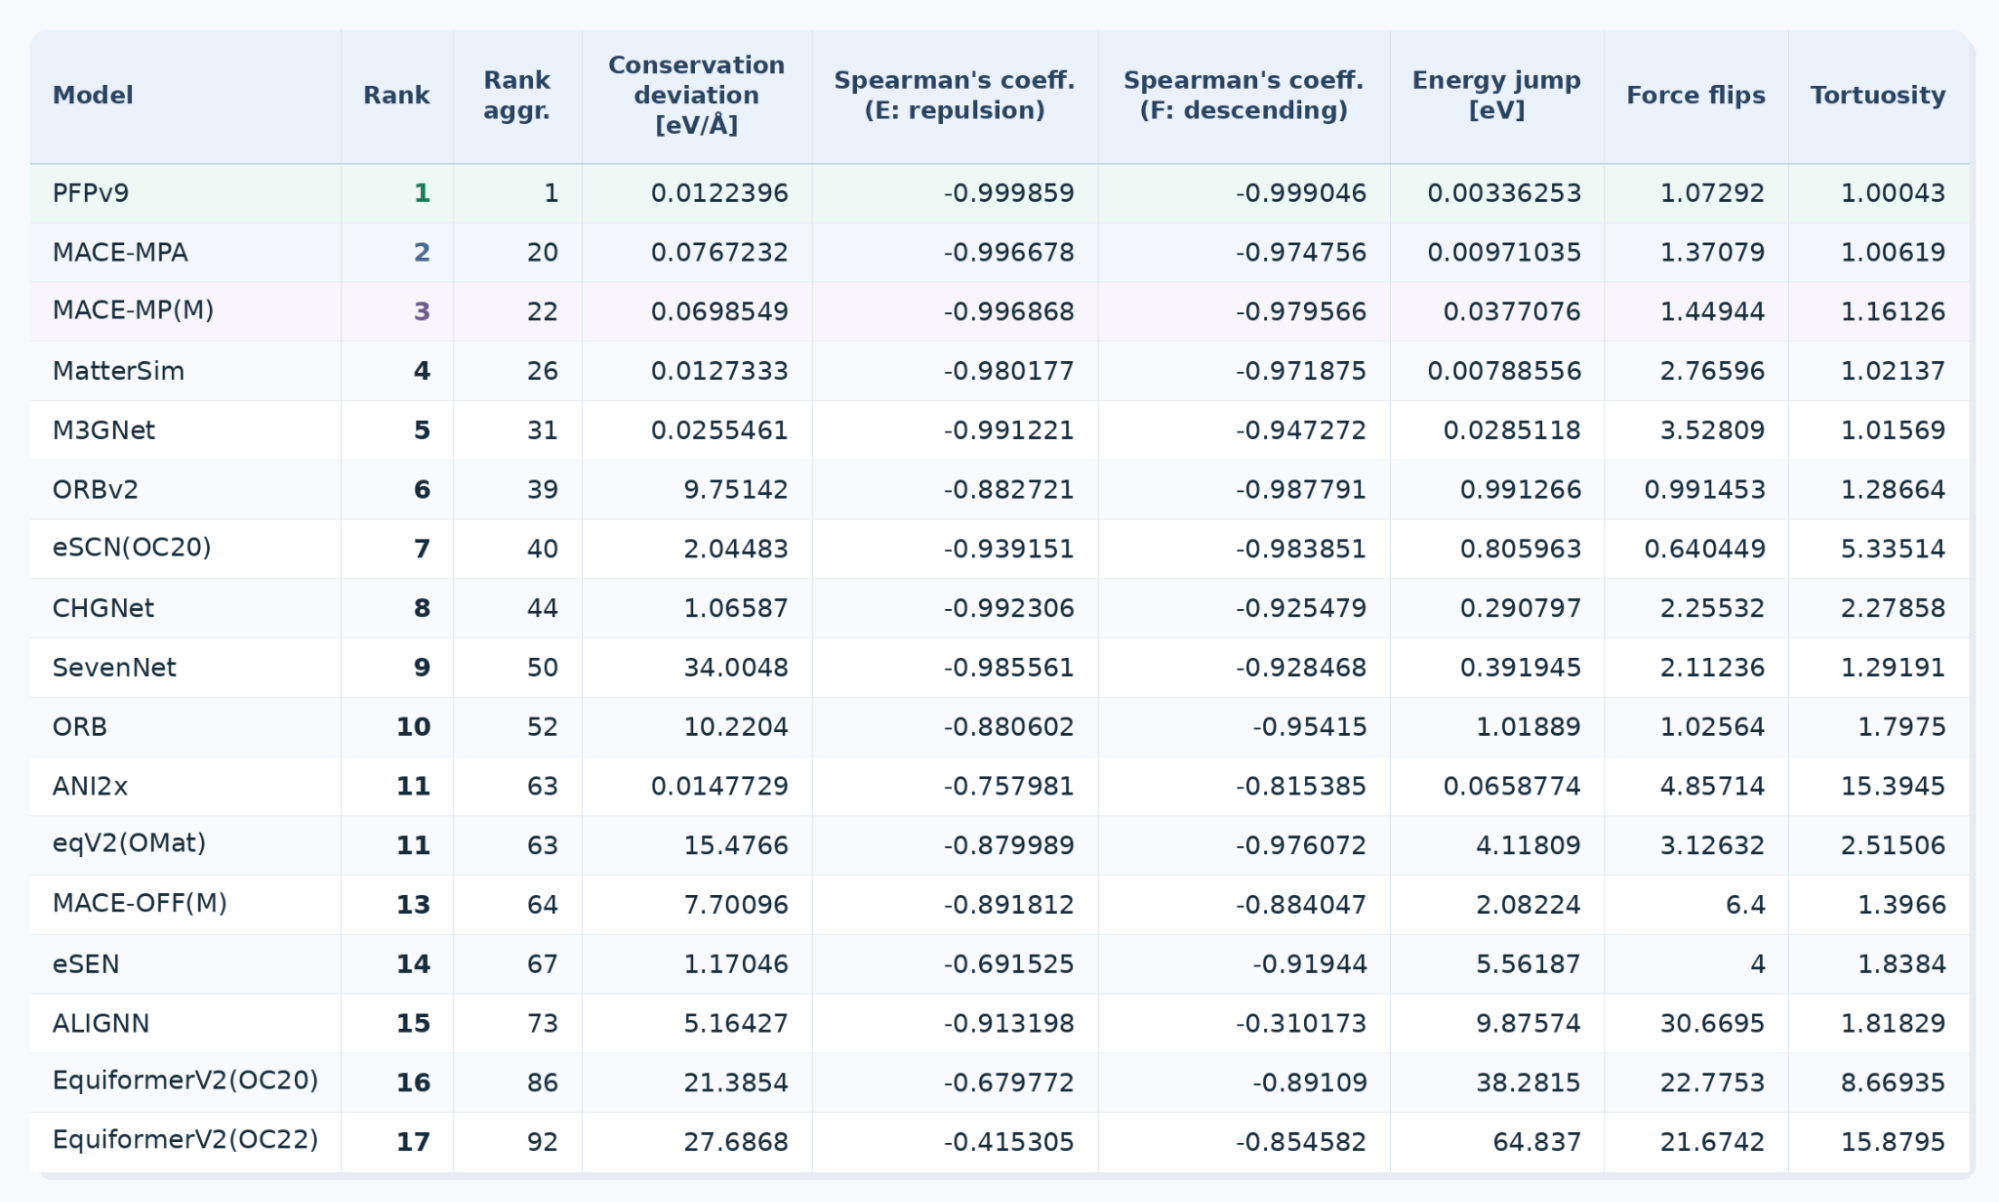Click MatterSim conservation deviation 0.0127333
Screen dimensions: 1999x1202
click(x=719, y=371)
